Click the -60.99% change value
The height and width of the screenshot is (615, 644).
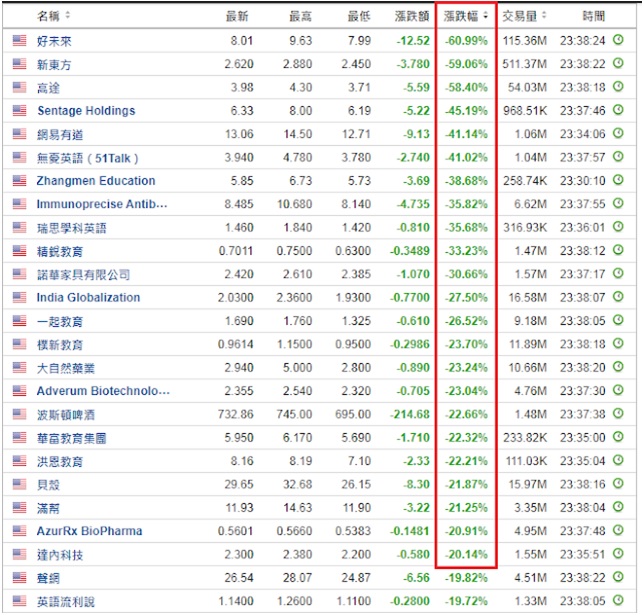tap(466, 41)
